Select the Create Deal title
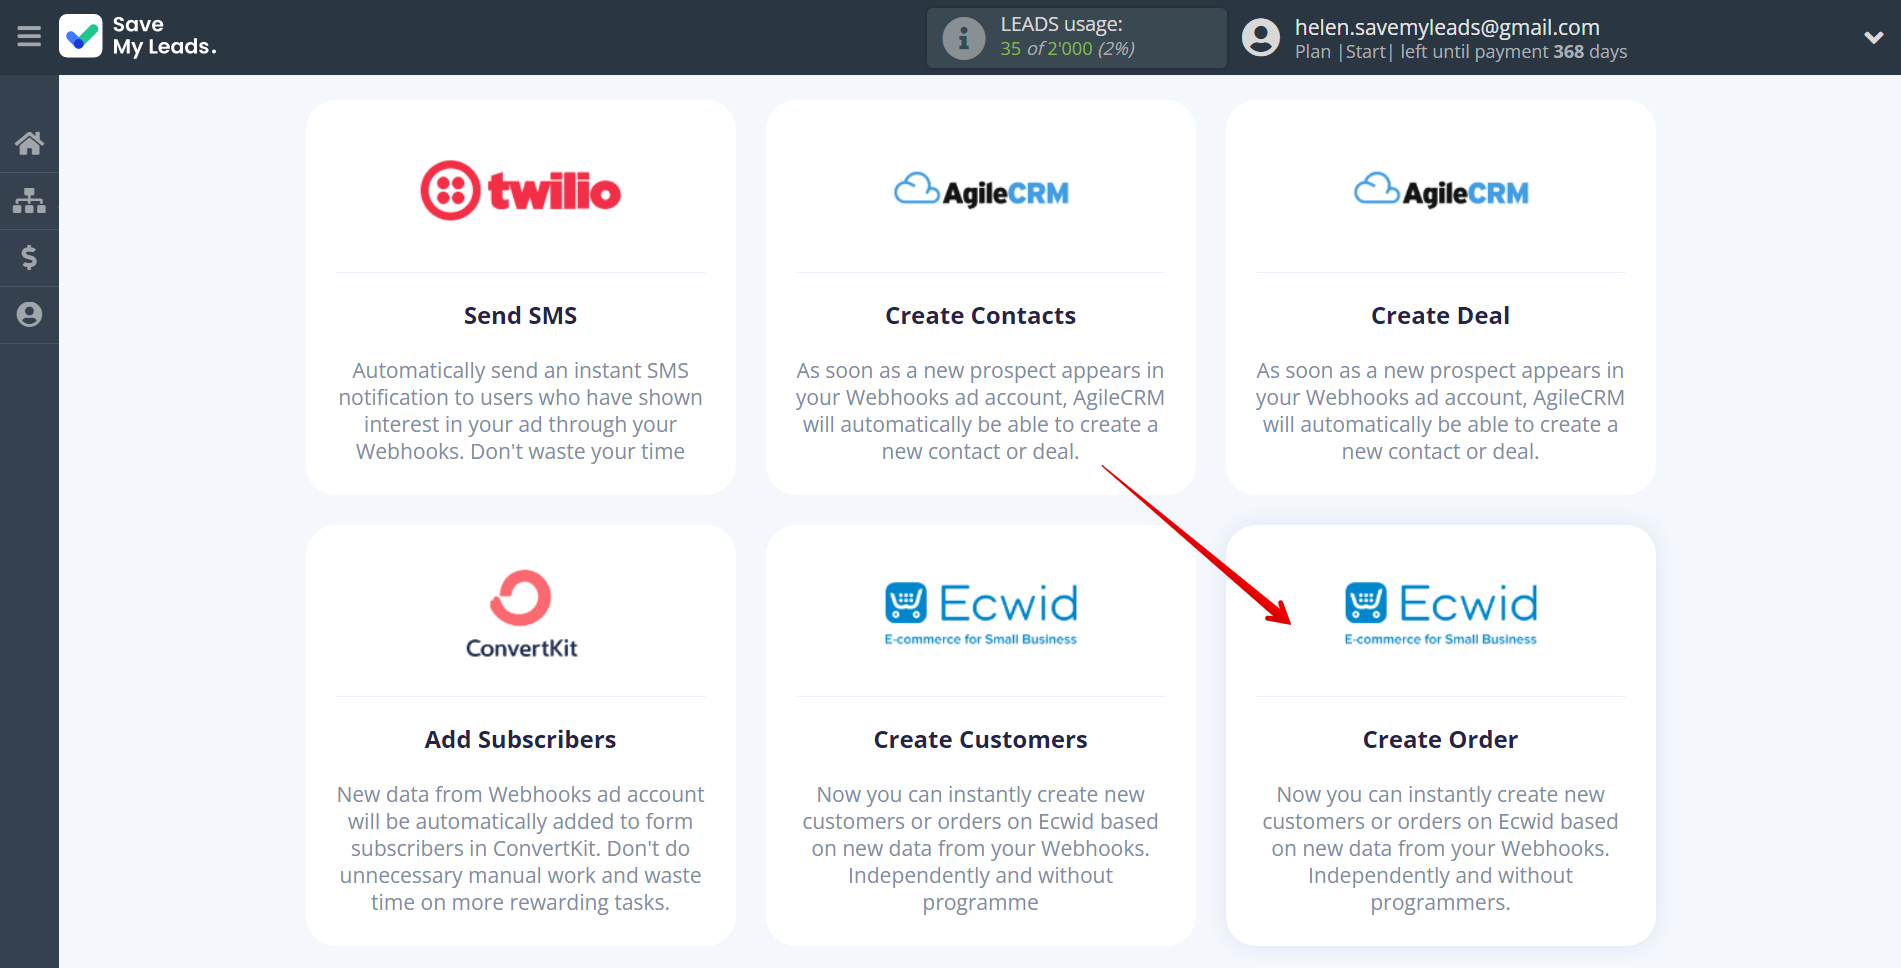The width and height of the screenshot is (1901, 968). click(1440, 316)
